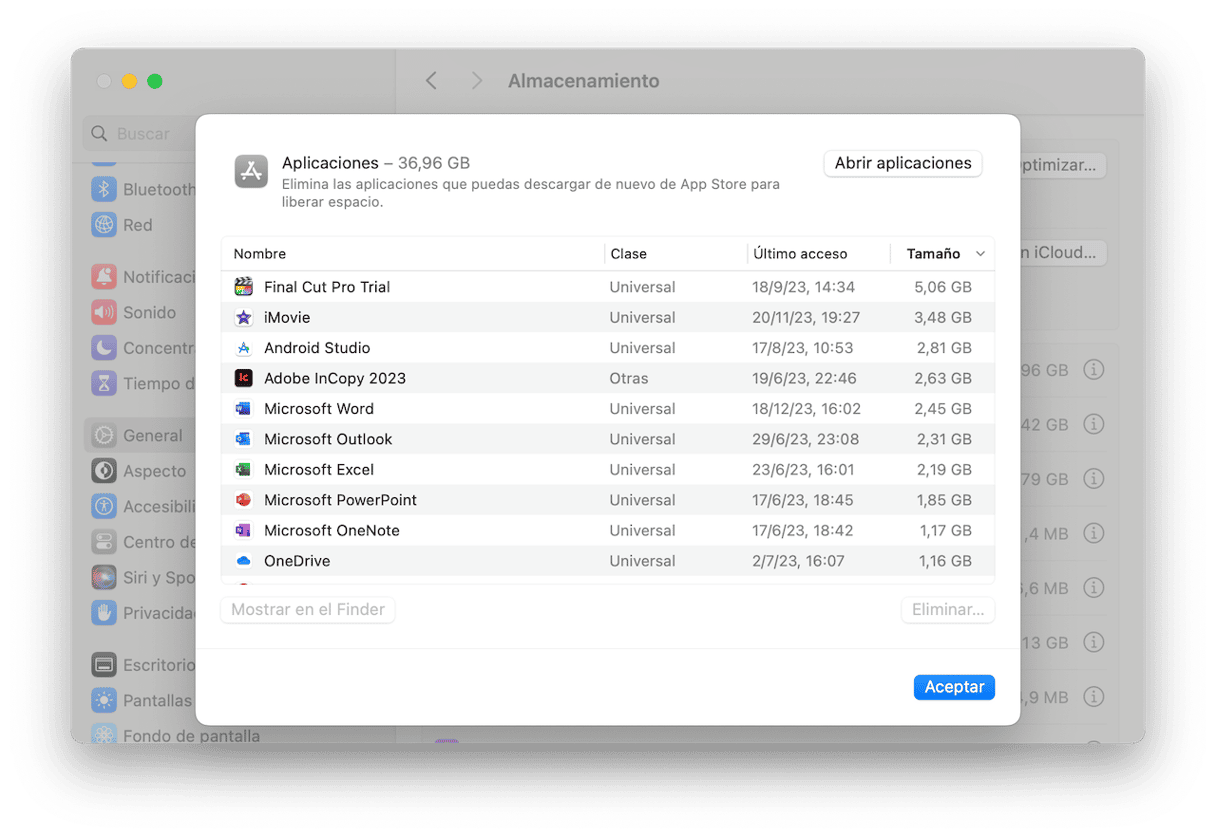Click the iMovie star icon
Viewport: 1216px width, 837px height.
[x=243, y=318]
